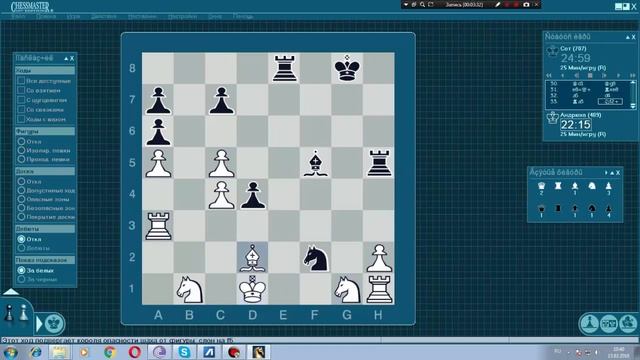
Task: Click captured black knight icon in captured panel
Action: 591,208
